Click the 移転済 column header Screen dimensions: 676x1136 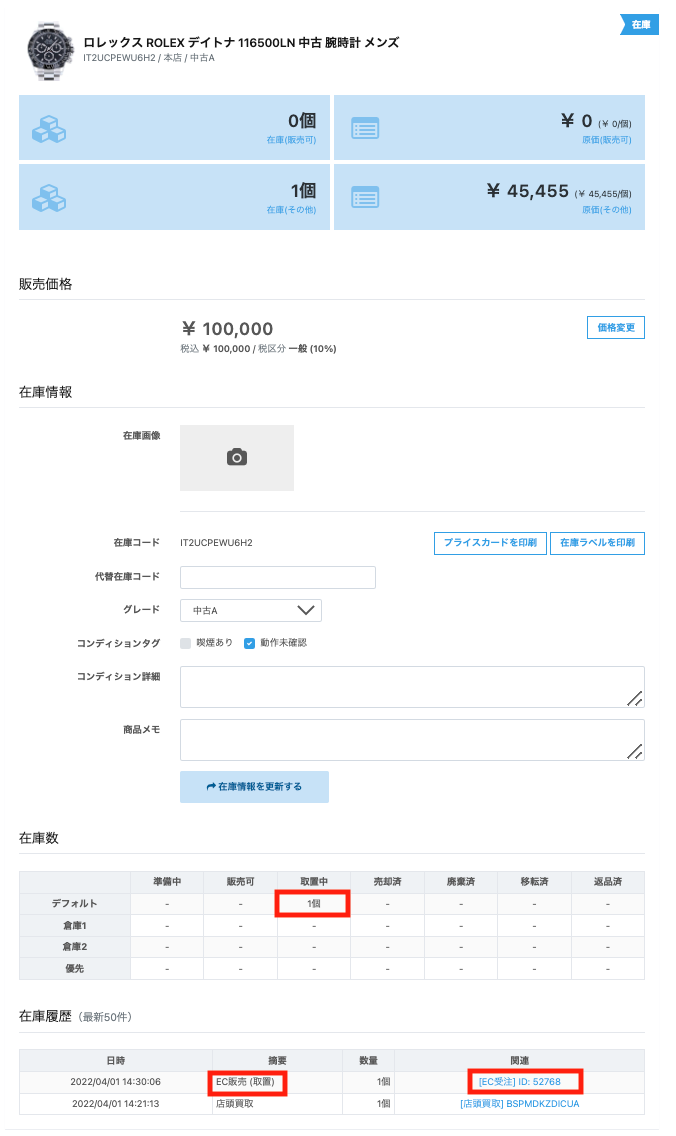click(x=534, y=882)
